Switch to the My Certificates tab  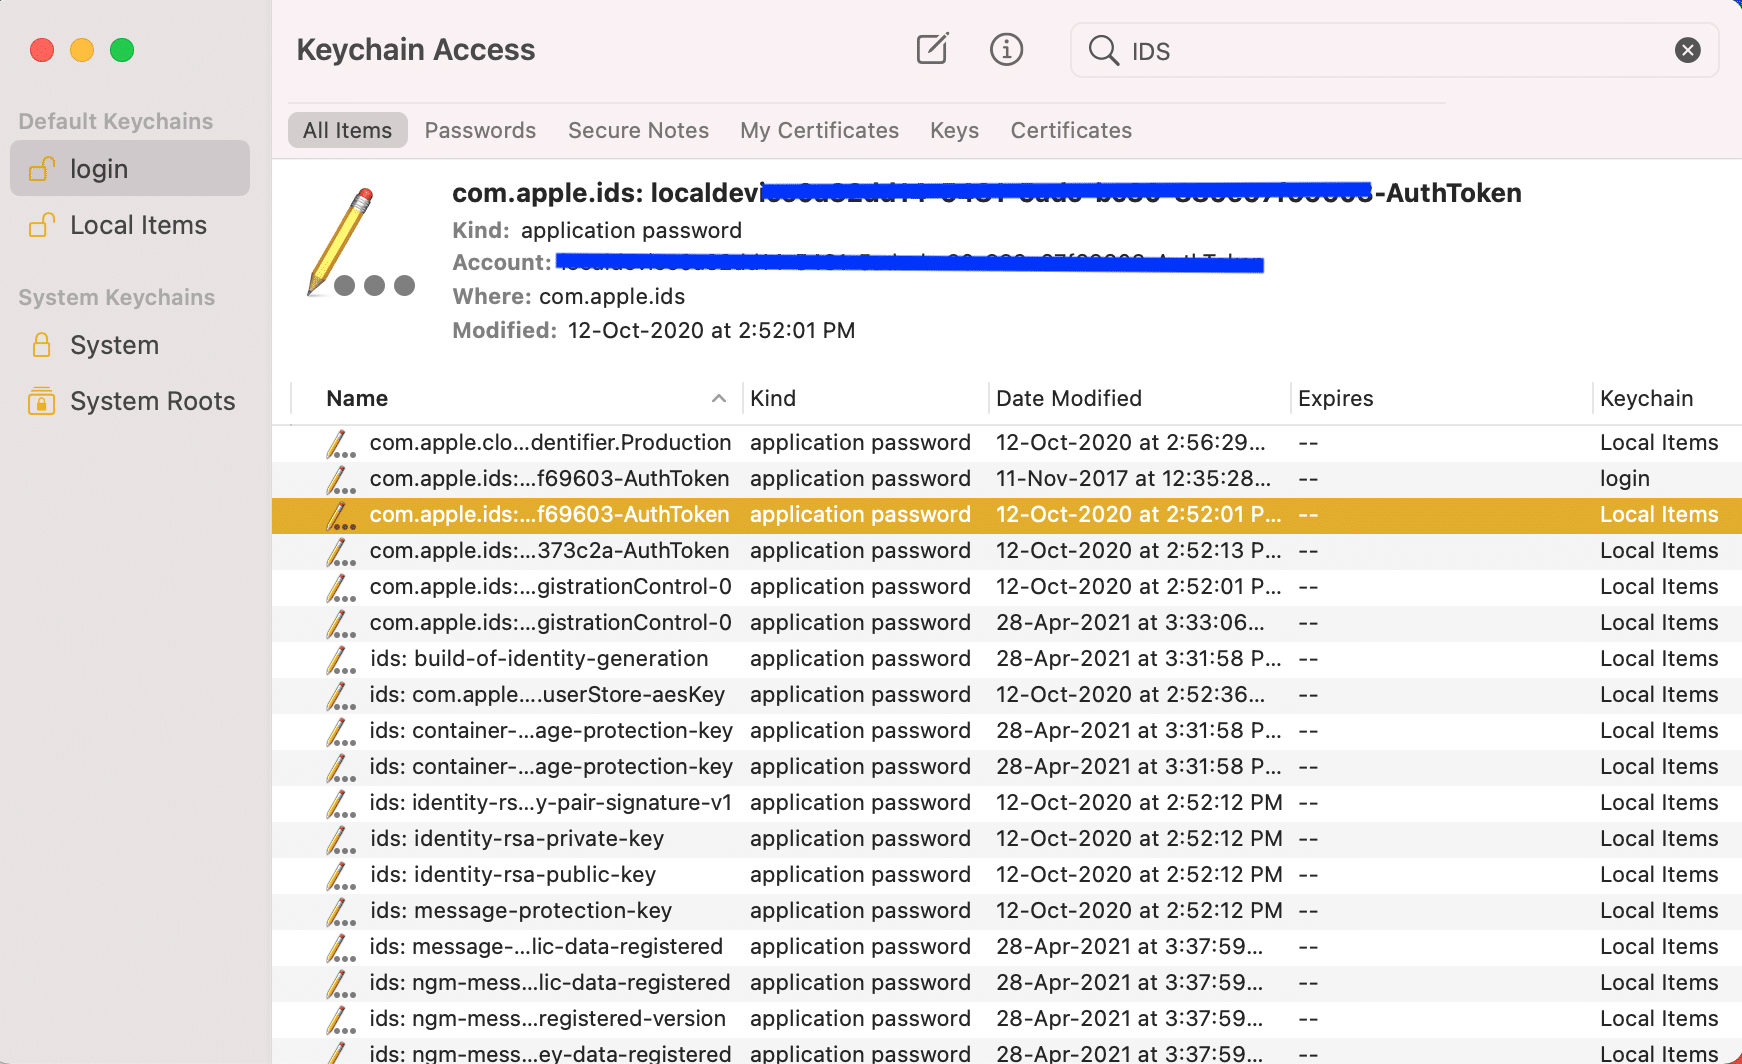819,130
